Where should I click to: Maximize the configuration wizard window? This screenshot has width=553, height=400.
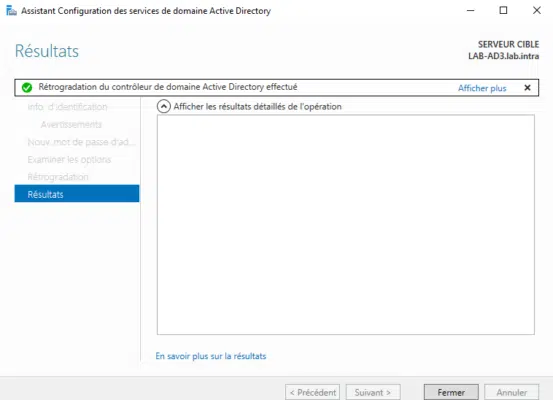[x=503, y=11]
